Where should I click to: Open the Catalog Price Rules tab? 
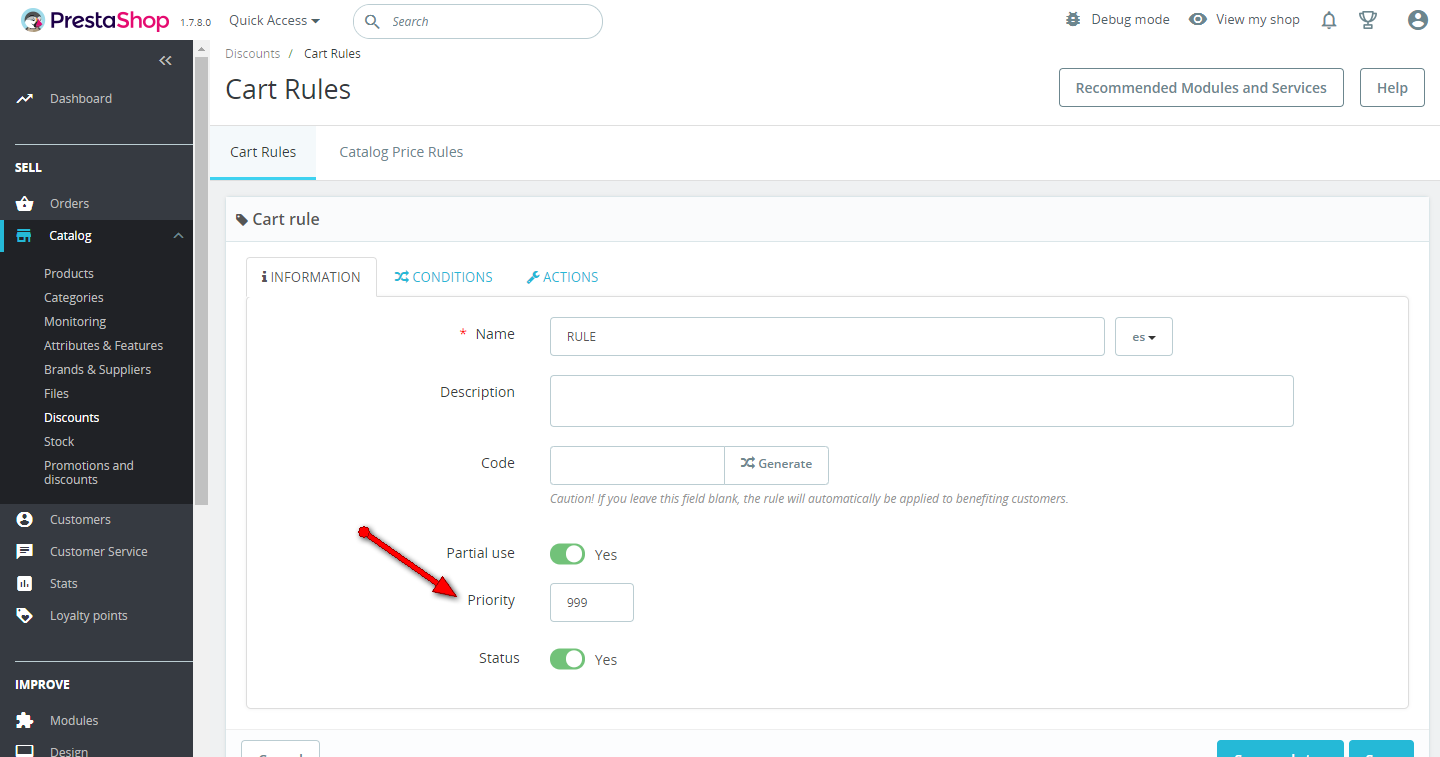[x=401, y=153]
